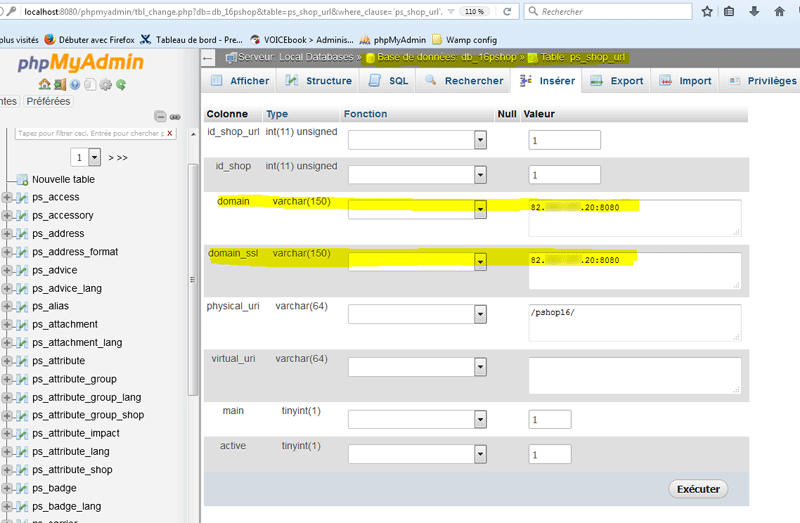Open function dropdown for virtual_uri
This screenshot has width=800, height=523.
coord(417,367)
